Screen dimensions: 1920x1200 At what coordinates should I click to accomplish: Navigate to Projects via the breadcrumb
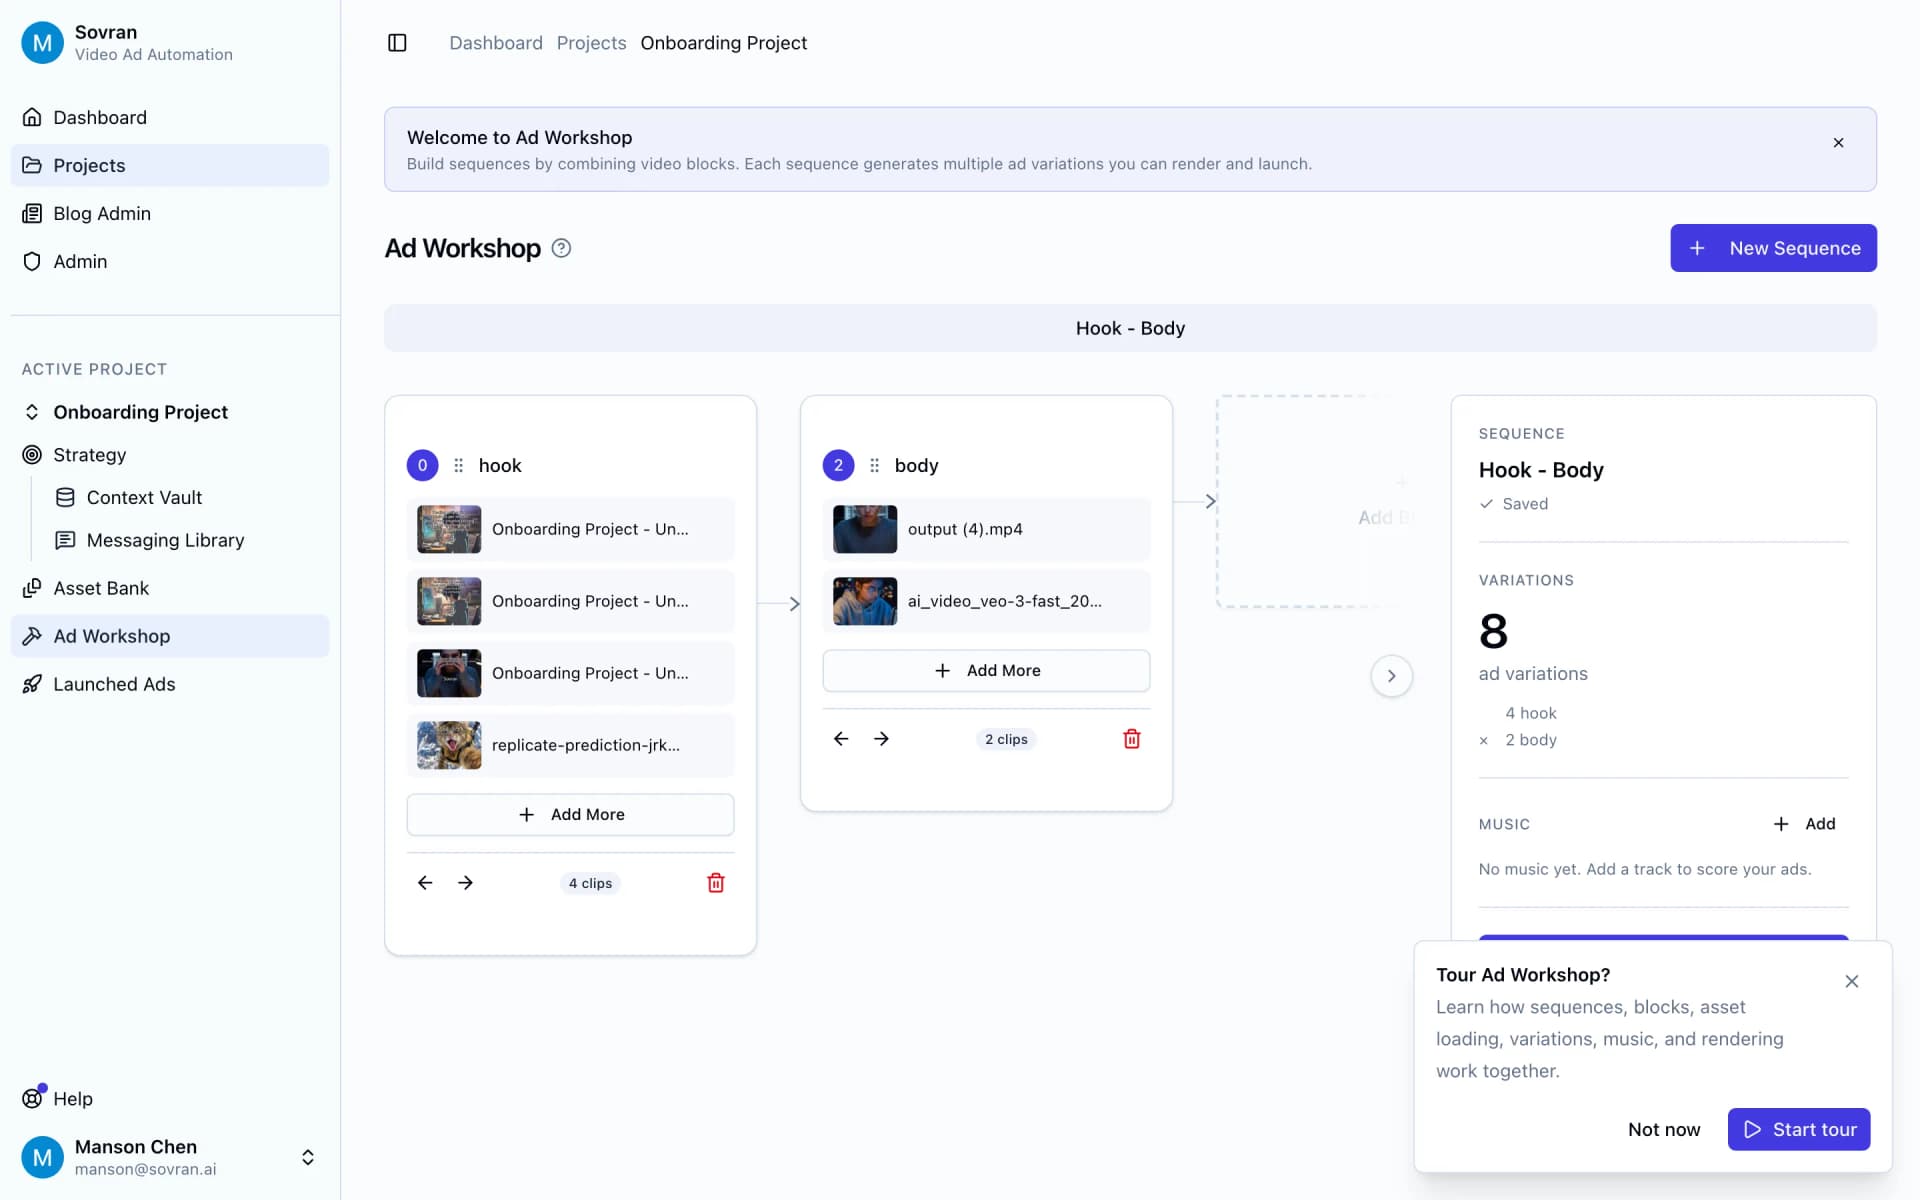click(x=591, y=42)
